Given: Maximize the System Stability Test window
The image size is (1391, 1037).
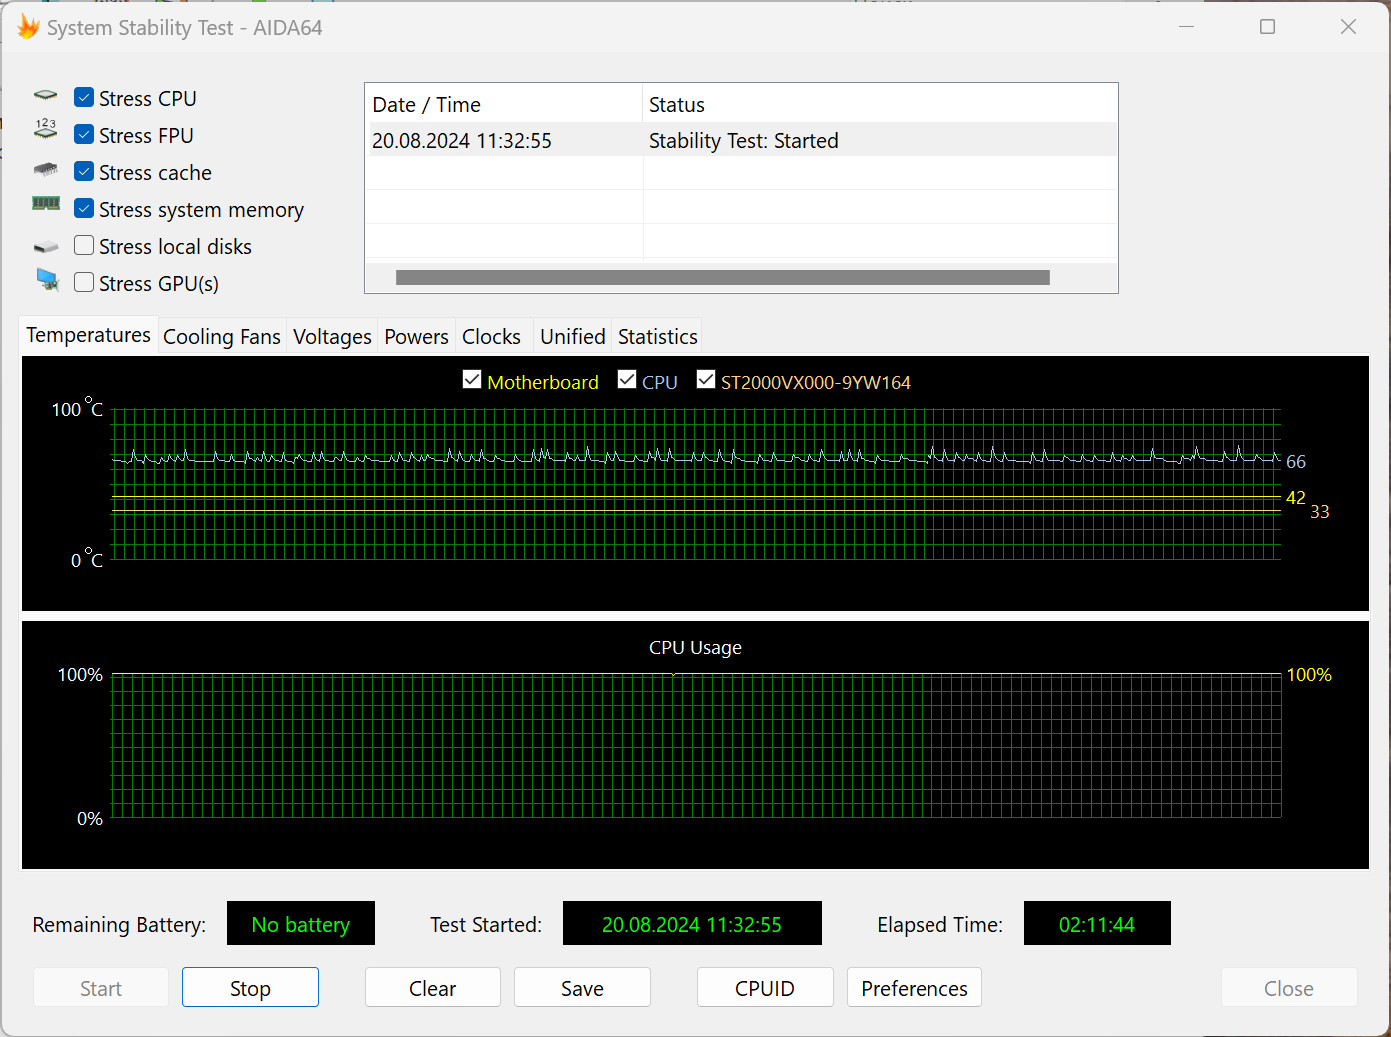Looking at the screenshot, I should (x=1267, y=27).
